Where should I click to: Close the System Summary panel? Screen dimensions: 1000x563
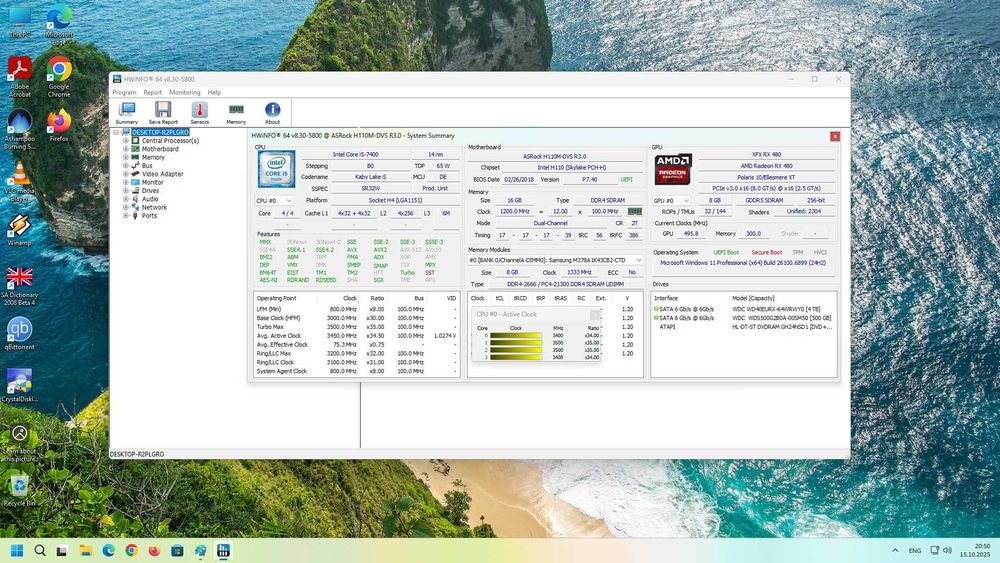point(835,136)
